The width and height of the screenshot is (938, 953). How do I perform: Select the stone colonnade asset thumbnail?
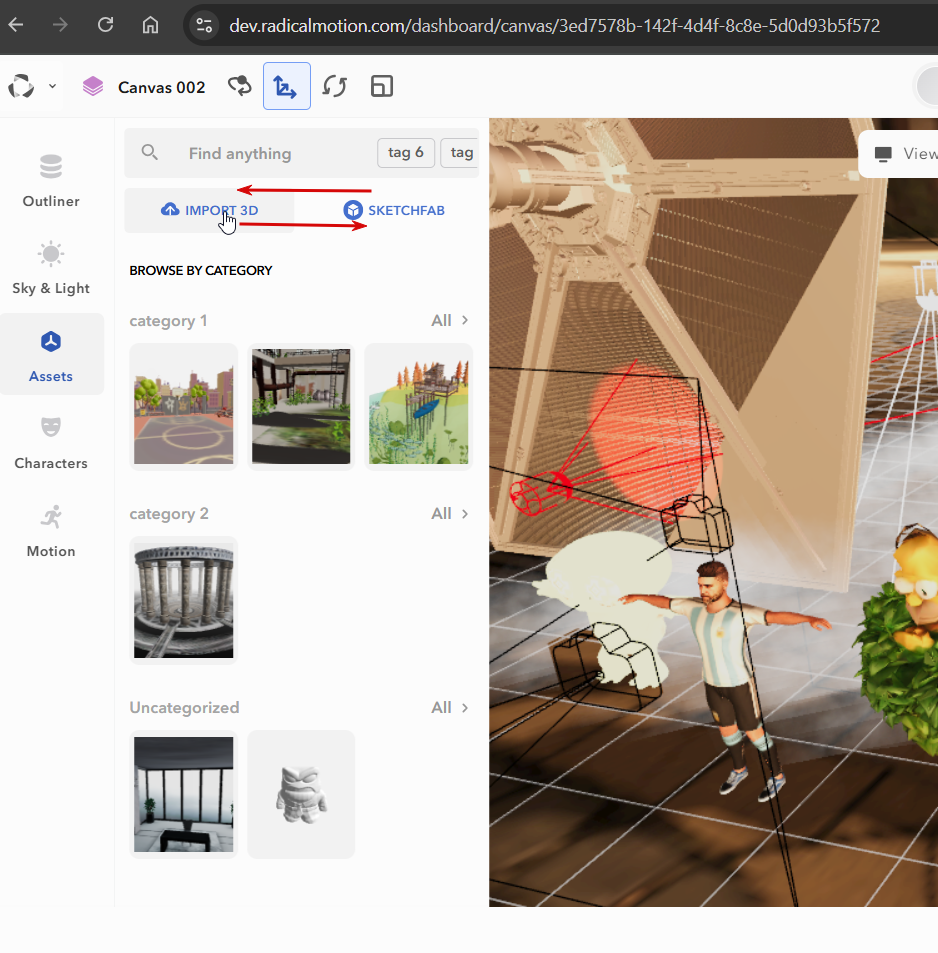(x=184, y=600)
